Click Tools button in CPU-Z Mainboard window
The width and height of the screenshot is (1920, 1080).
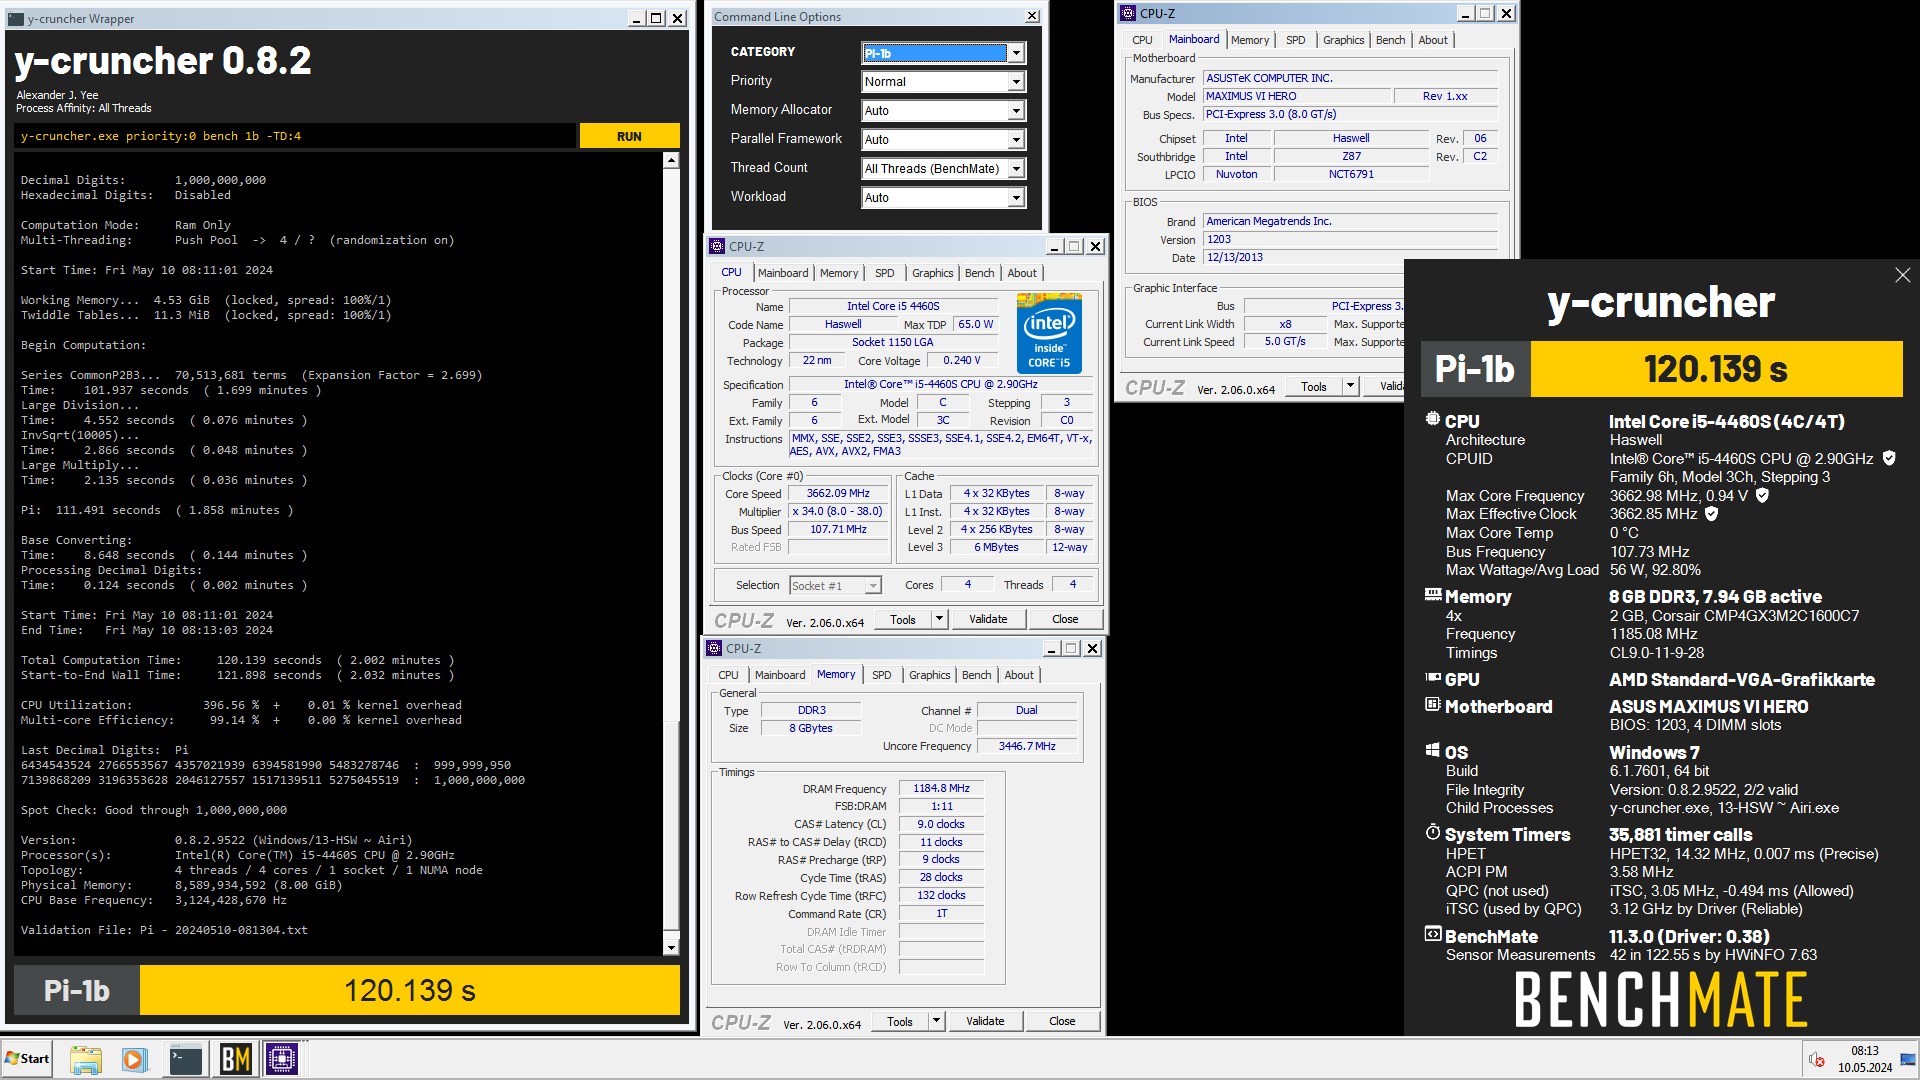pos(1314,386)
